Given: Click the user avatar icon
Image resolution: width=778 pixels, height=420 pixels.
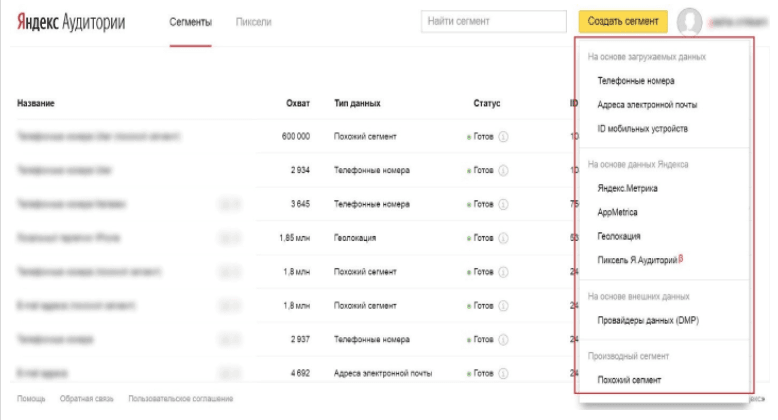Looking at the screenshot, I should 690,22.
